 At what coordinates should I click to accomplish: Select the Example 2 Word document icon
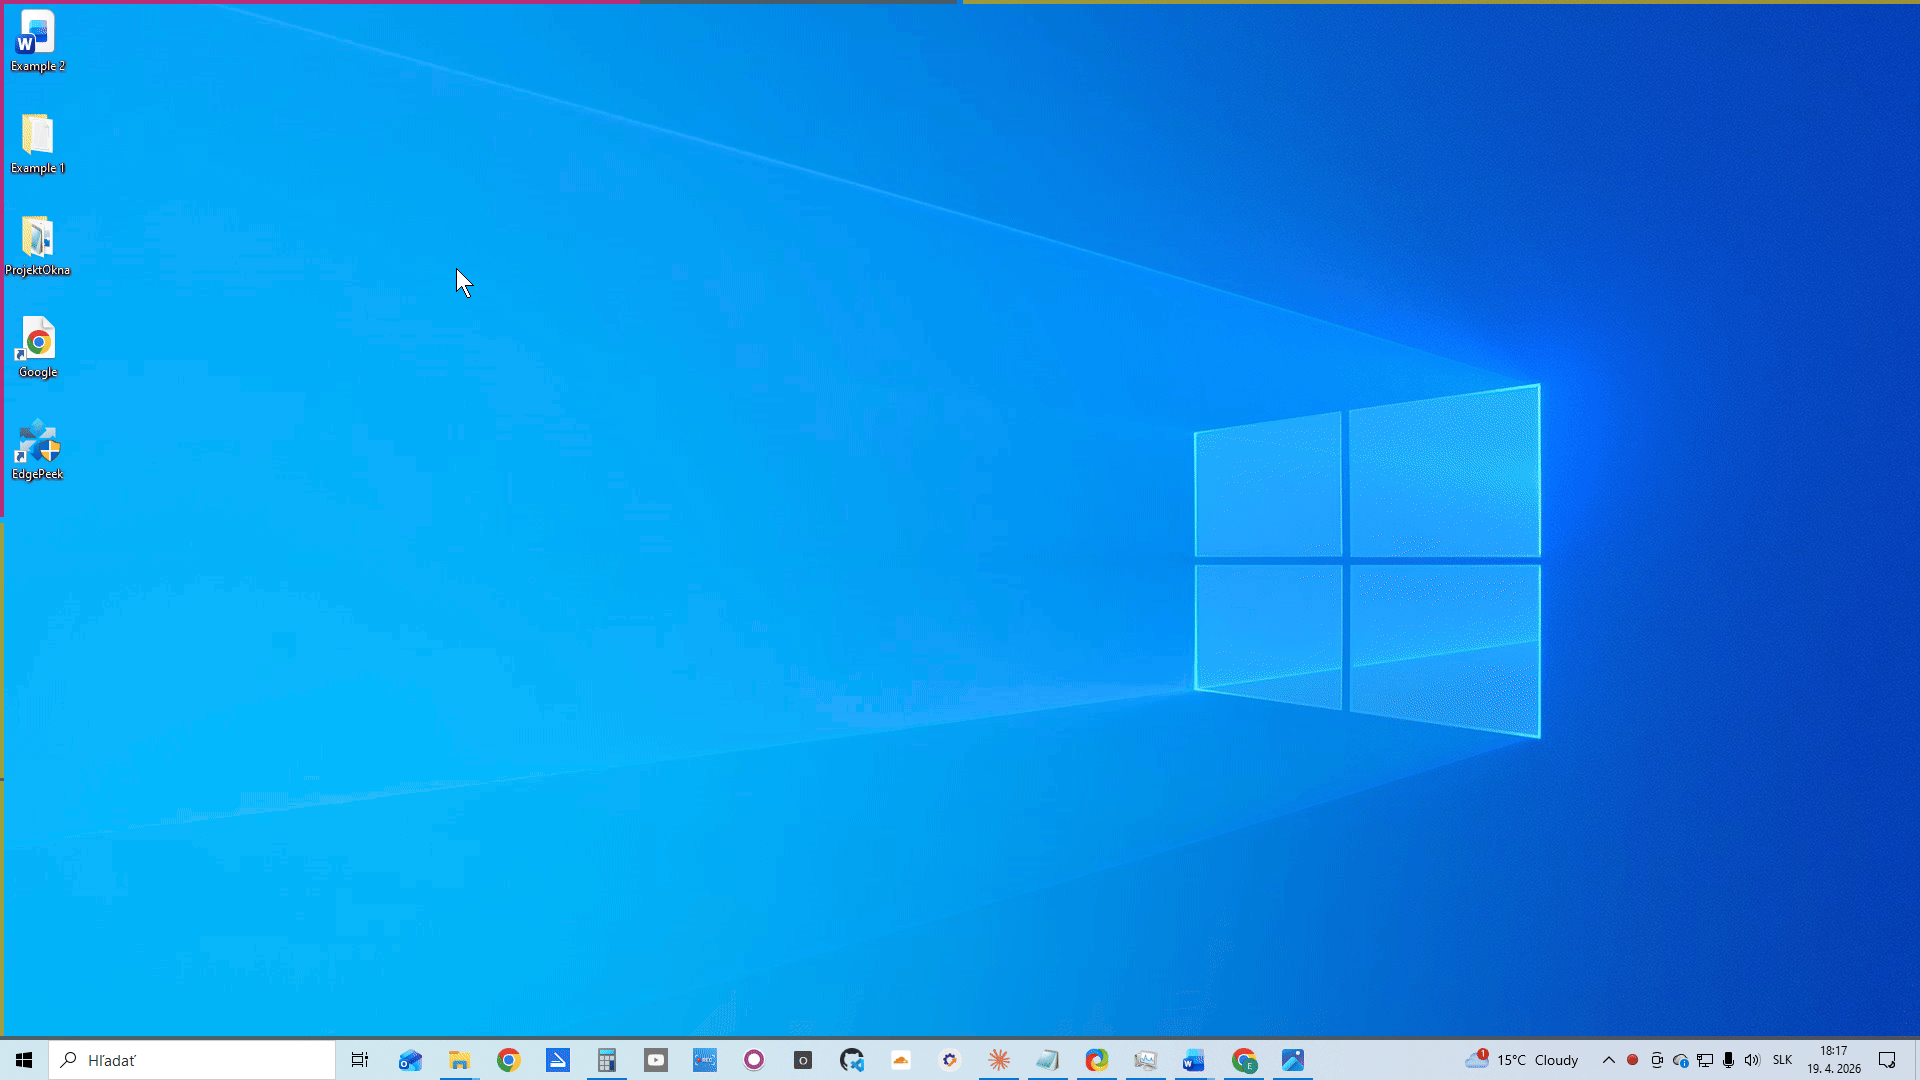[38, 42]
